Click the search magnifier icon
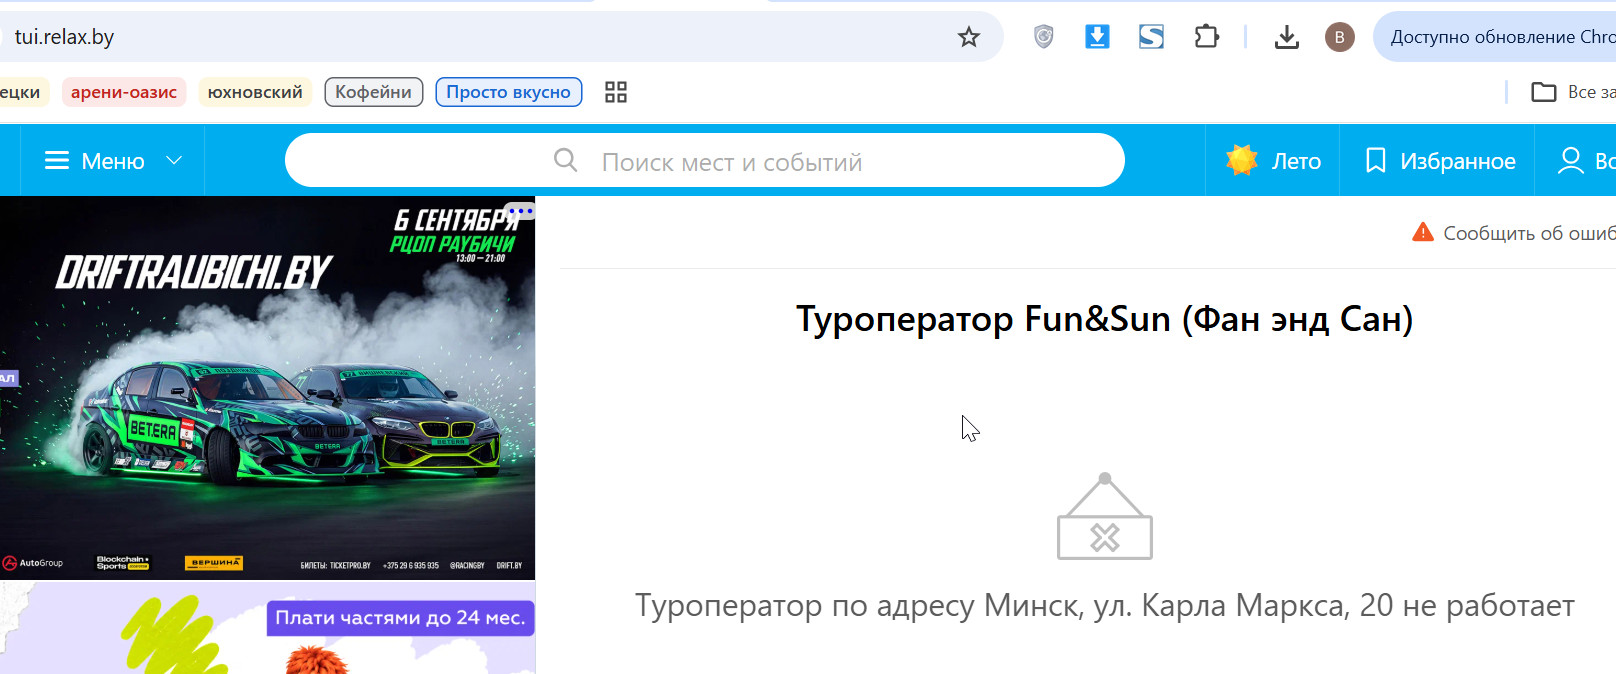The width and height of the screenshot is (1616, 674). [x=566, y=160]
